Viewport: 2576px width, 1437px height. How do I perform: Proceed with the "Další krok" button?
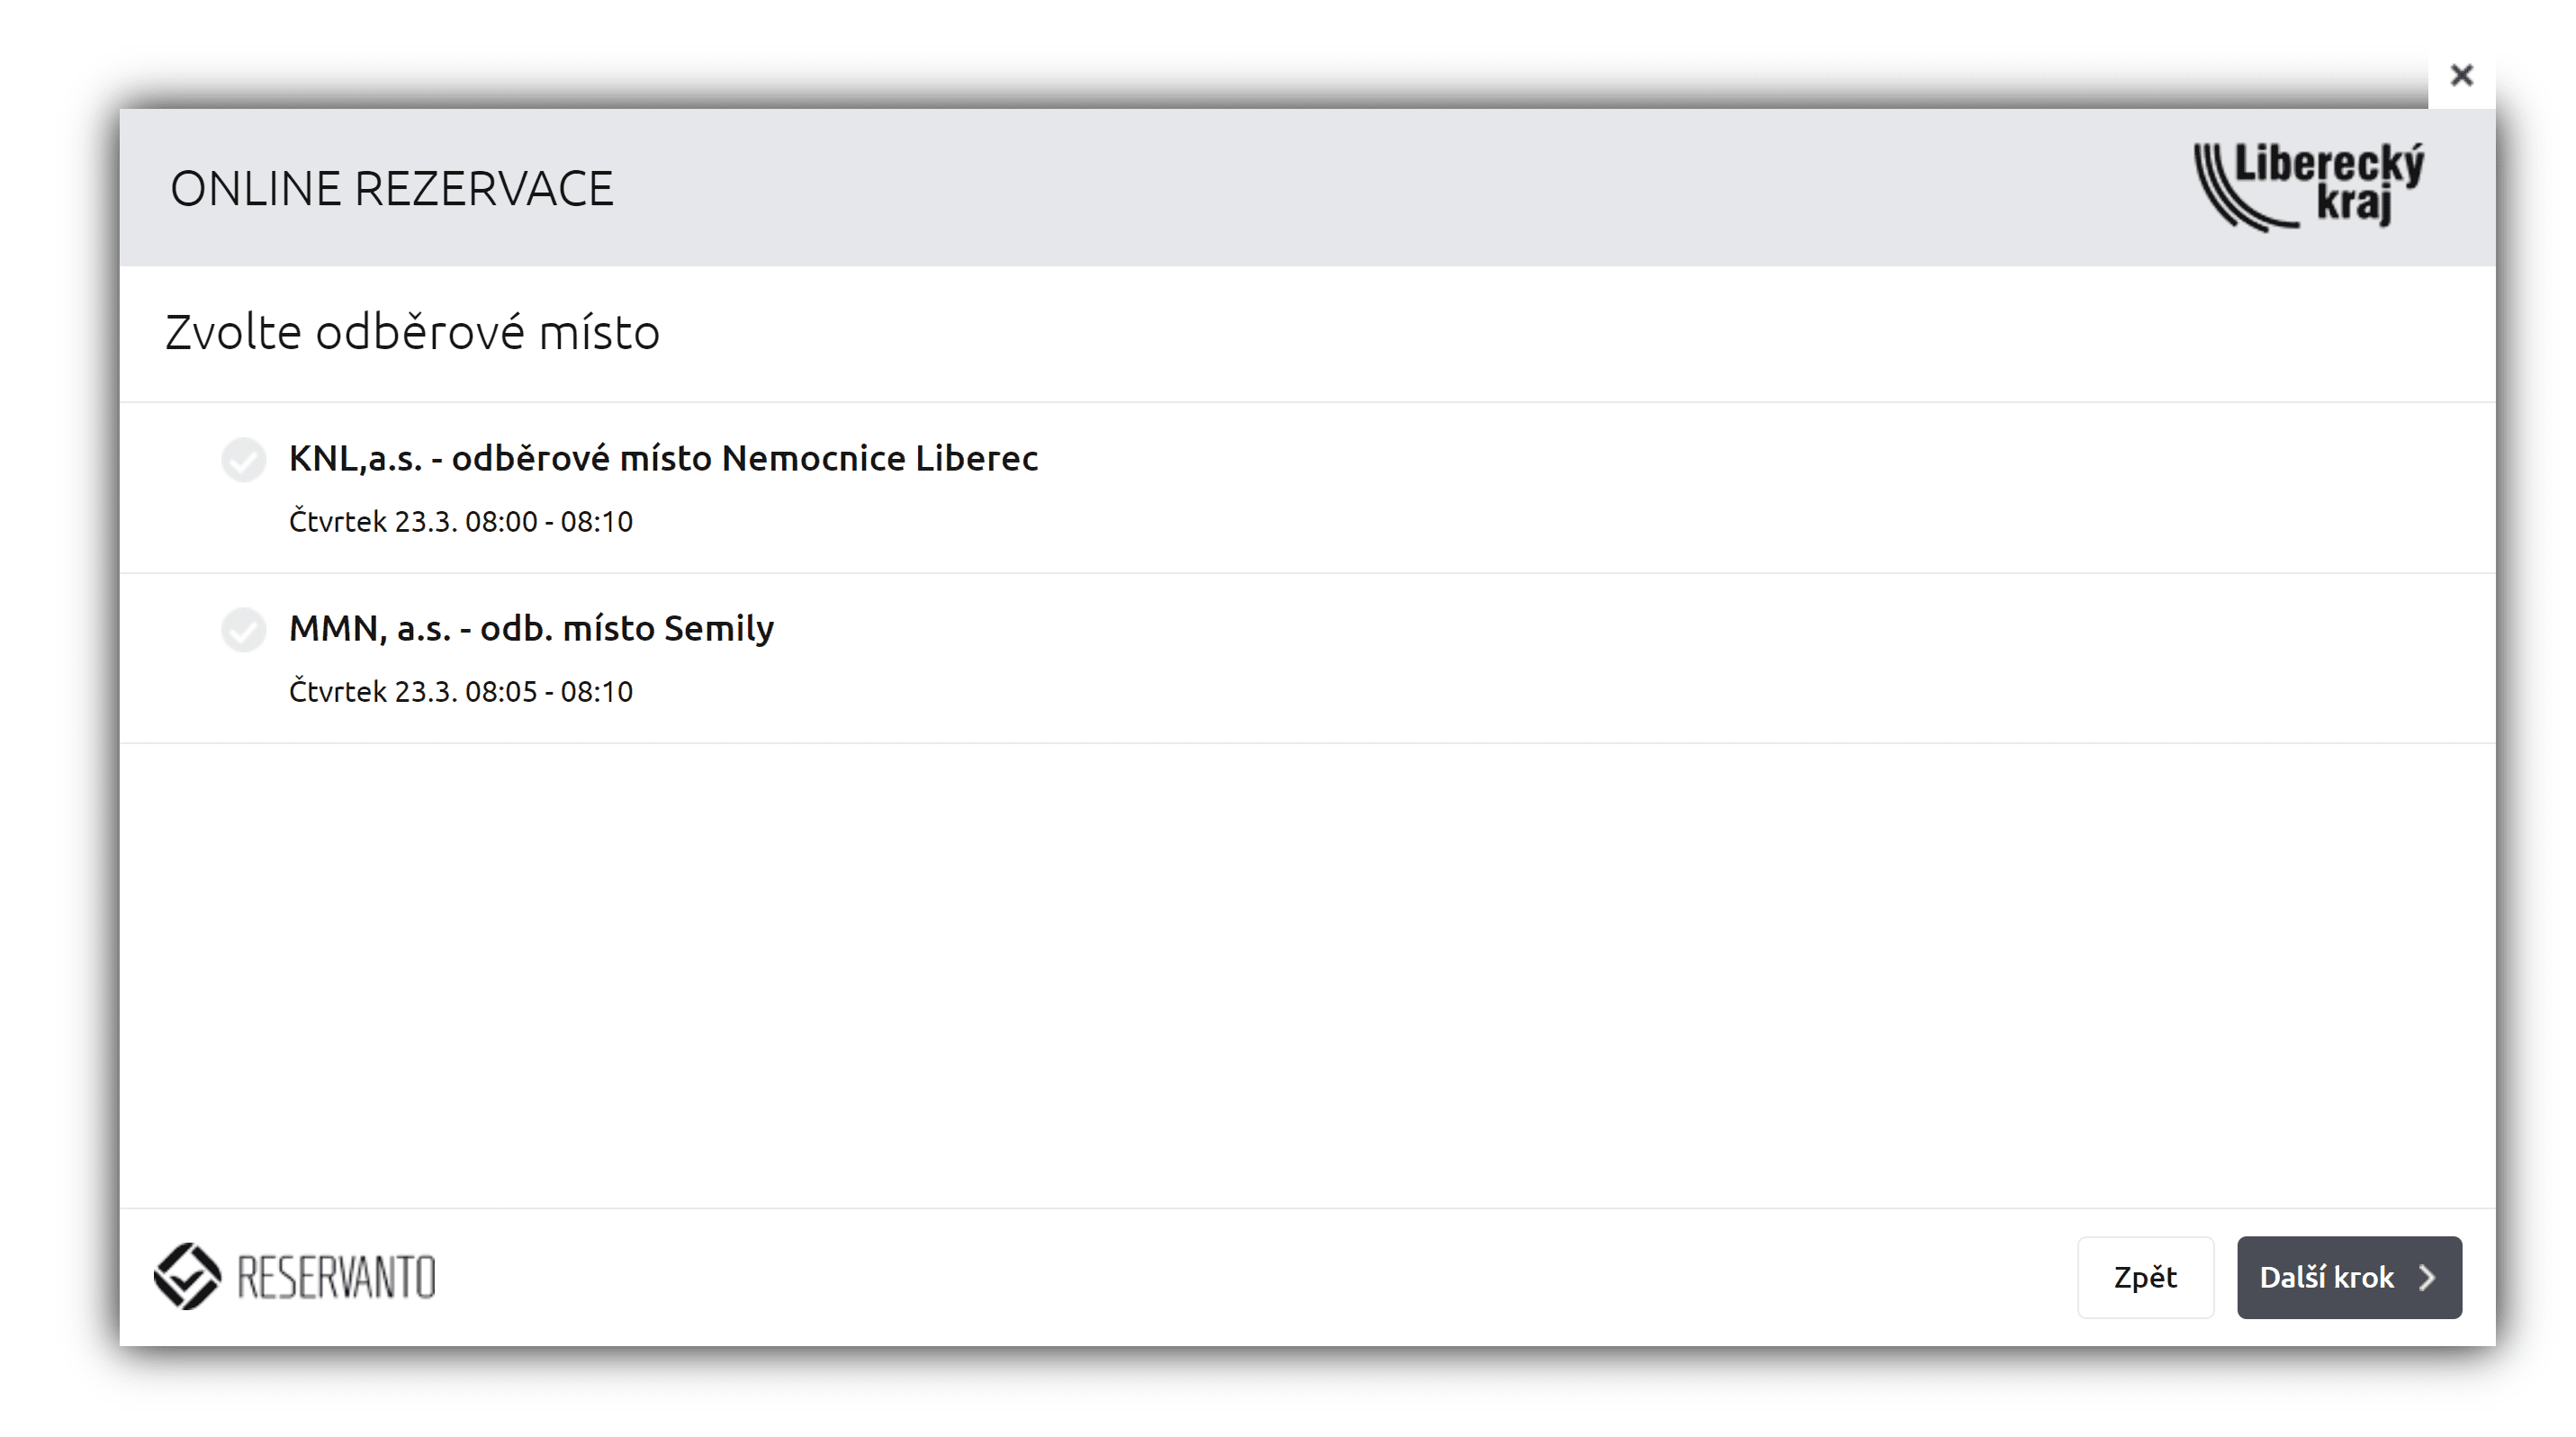tap(2326, 1277)
